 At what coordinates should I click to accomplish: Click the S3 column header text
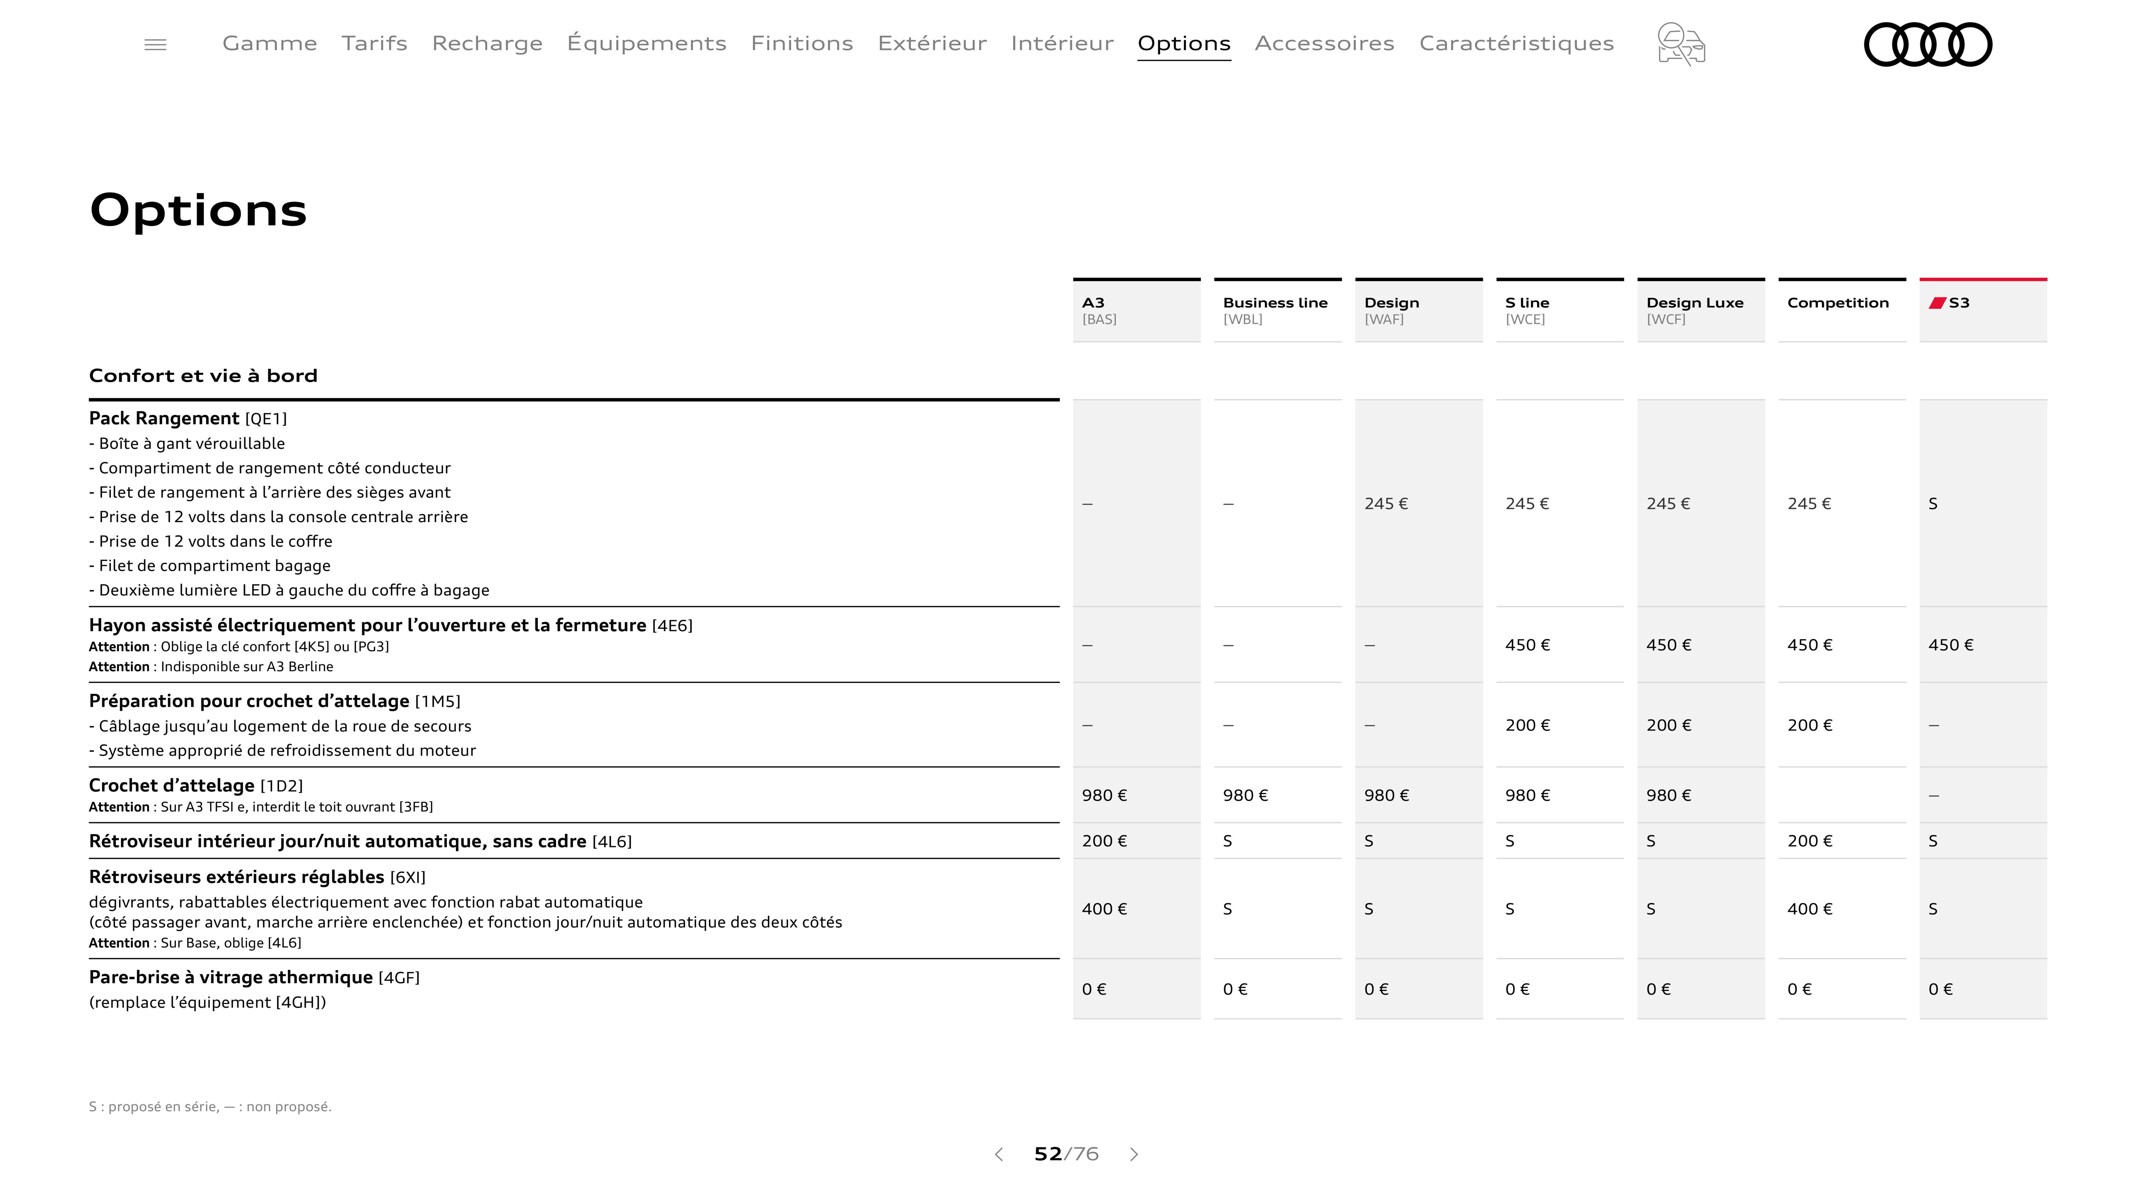pyautogui.click(x=1959, y=303)
